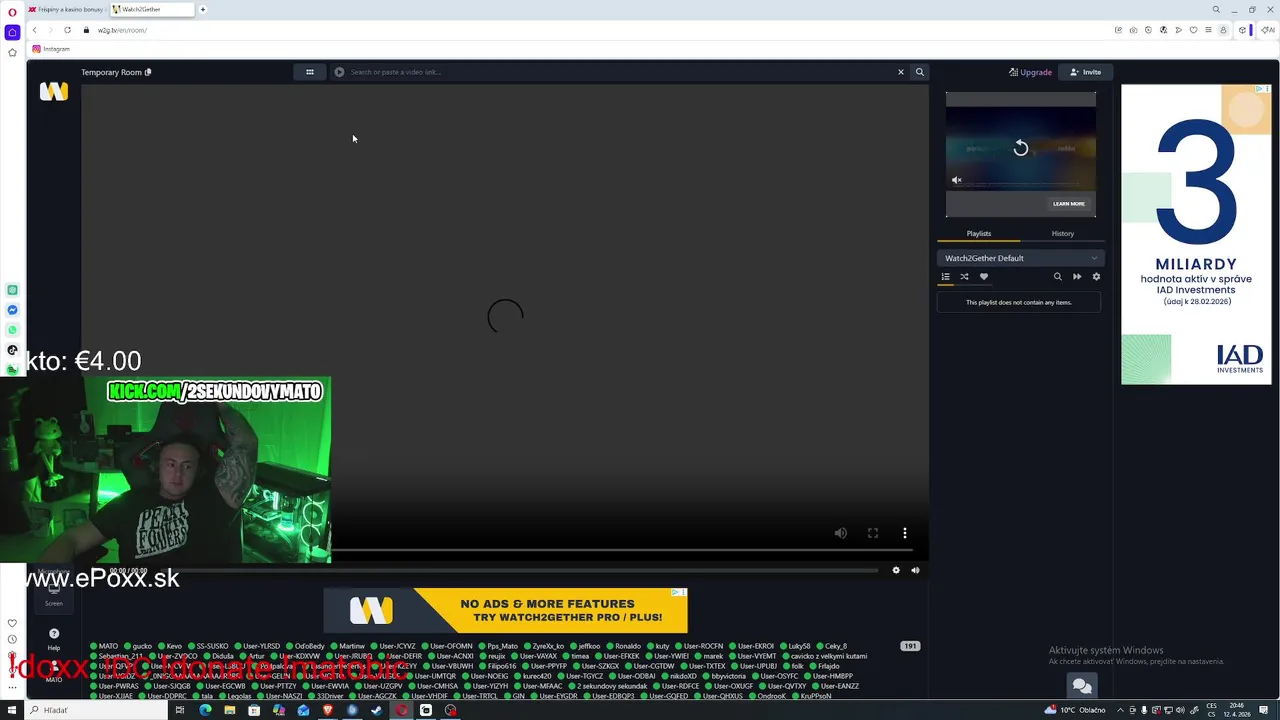Click Learn More on the ad video
1280x720 pixels.
[x=1068, y=203]
